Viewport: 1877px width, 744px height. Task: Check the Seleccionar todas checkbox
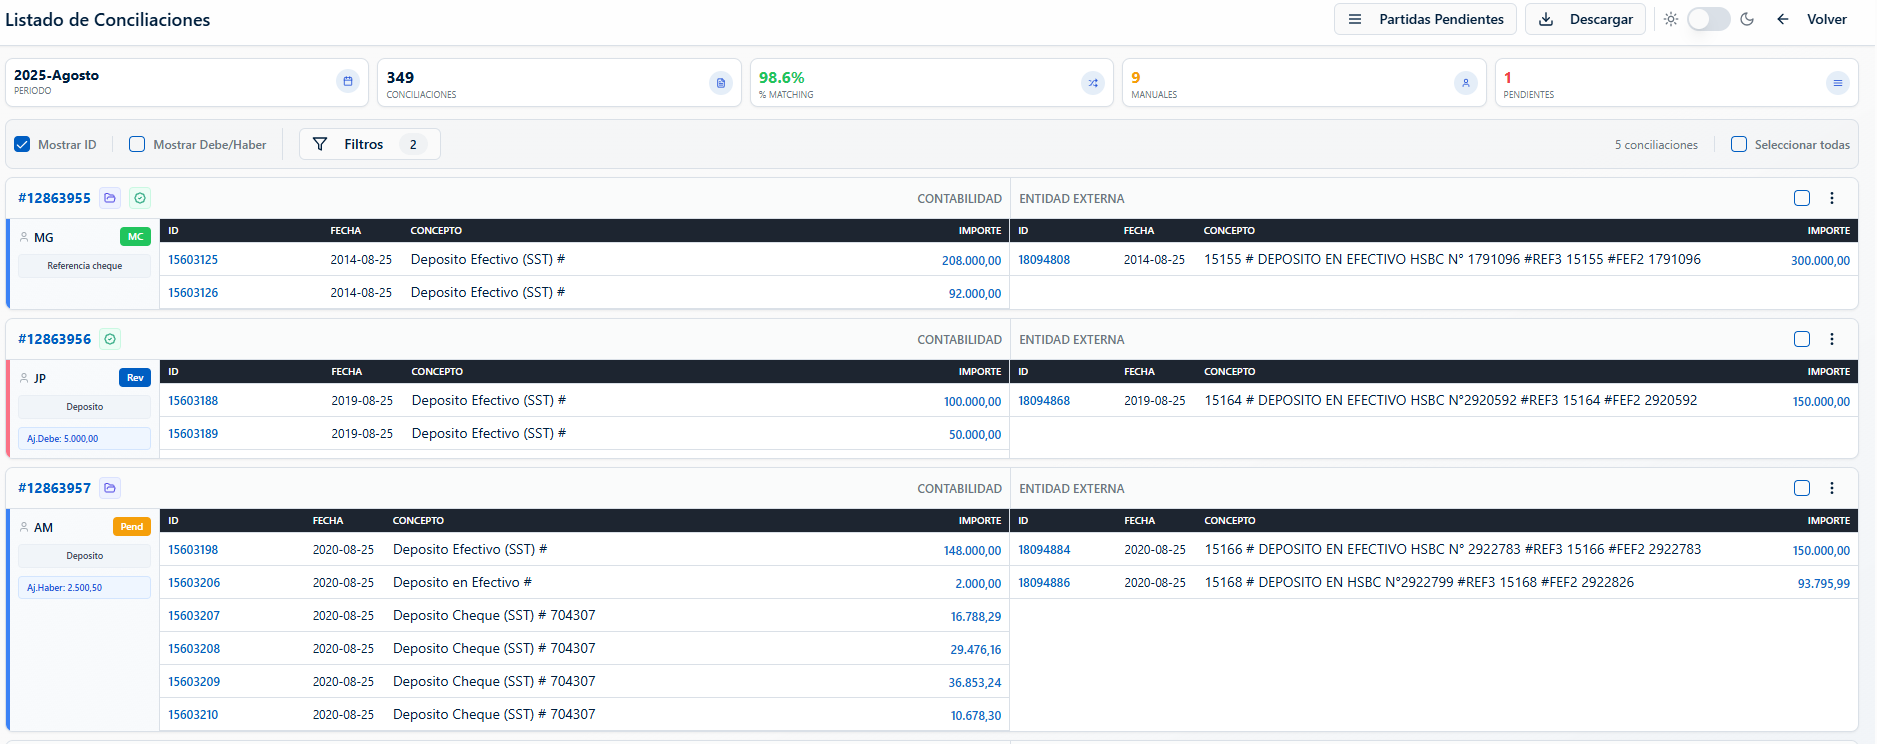click(x=1739, y=145)
